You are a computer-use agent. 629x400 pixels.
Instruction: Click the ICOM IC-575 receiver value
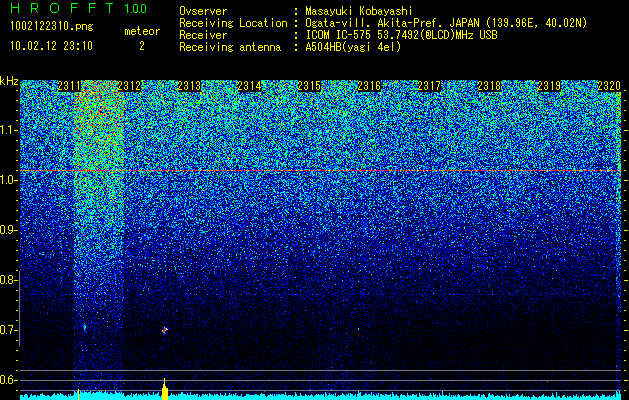pos(401,35)
